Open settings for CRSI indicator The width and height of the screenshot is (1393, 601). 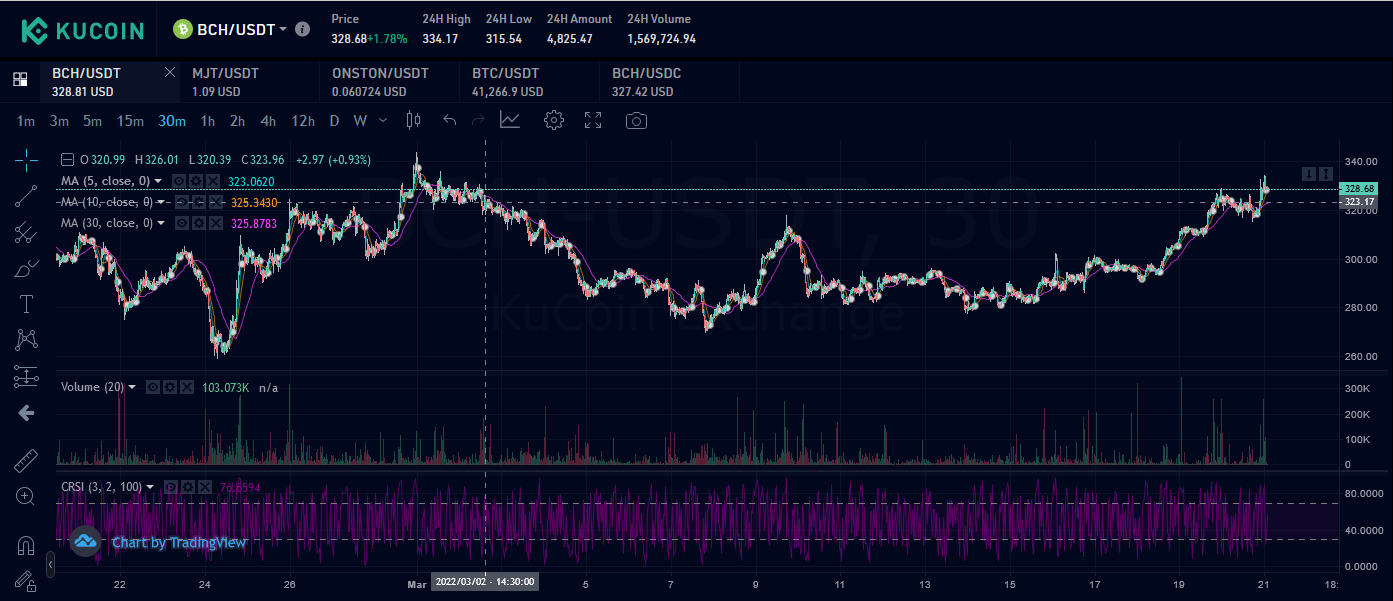[188, 487]
